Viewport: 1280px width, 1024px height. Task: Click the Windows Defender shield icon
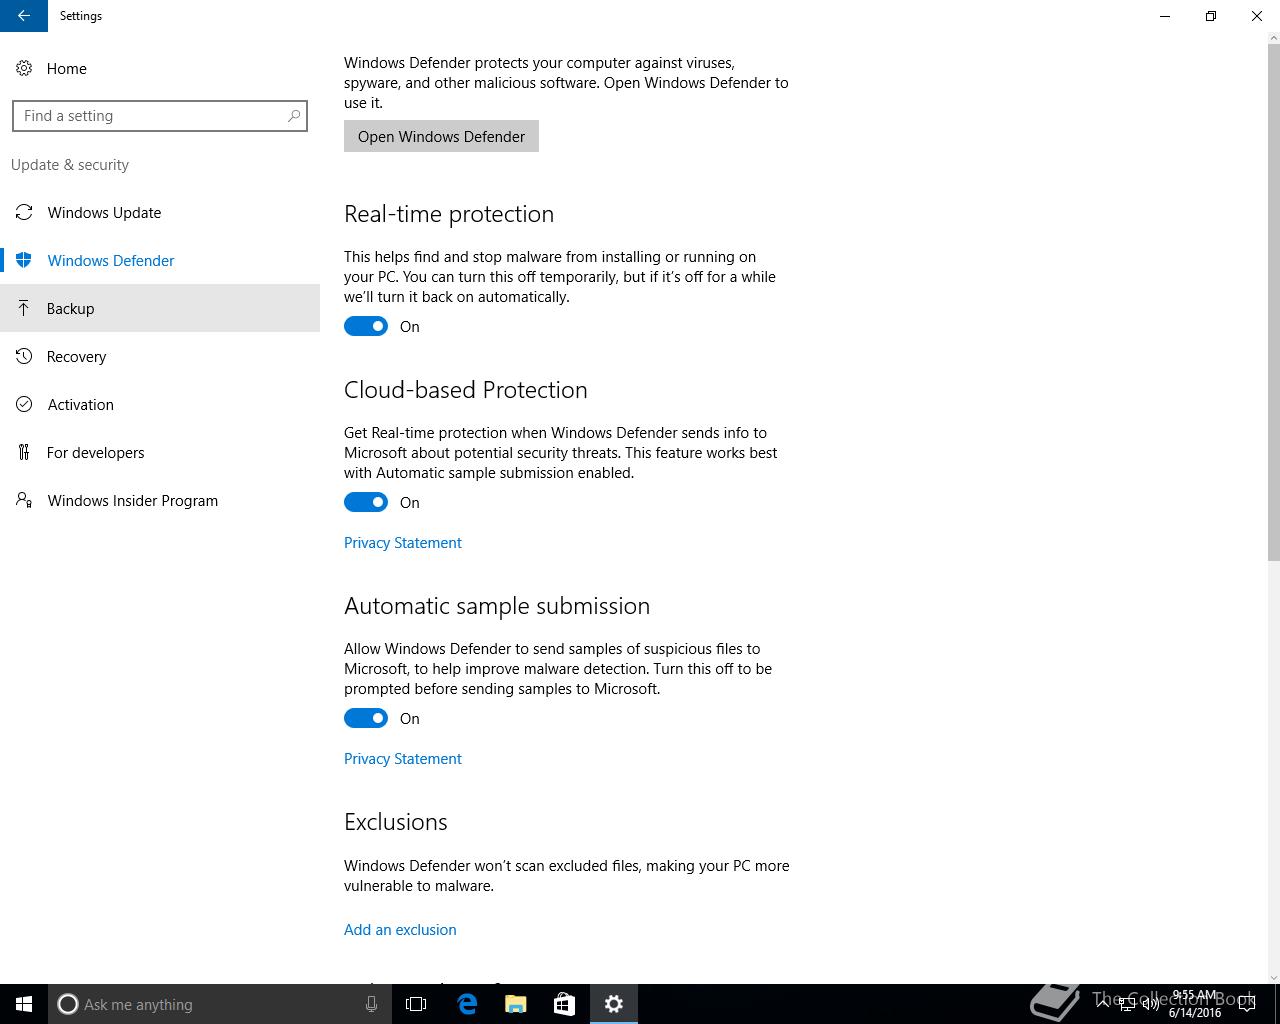point(24,260)
